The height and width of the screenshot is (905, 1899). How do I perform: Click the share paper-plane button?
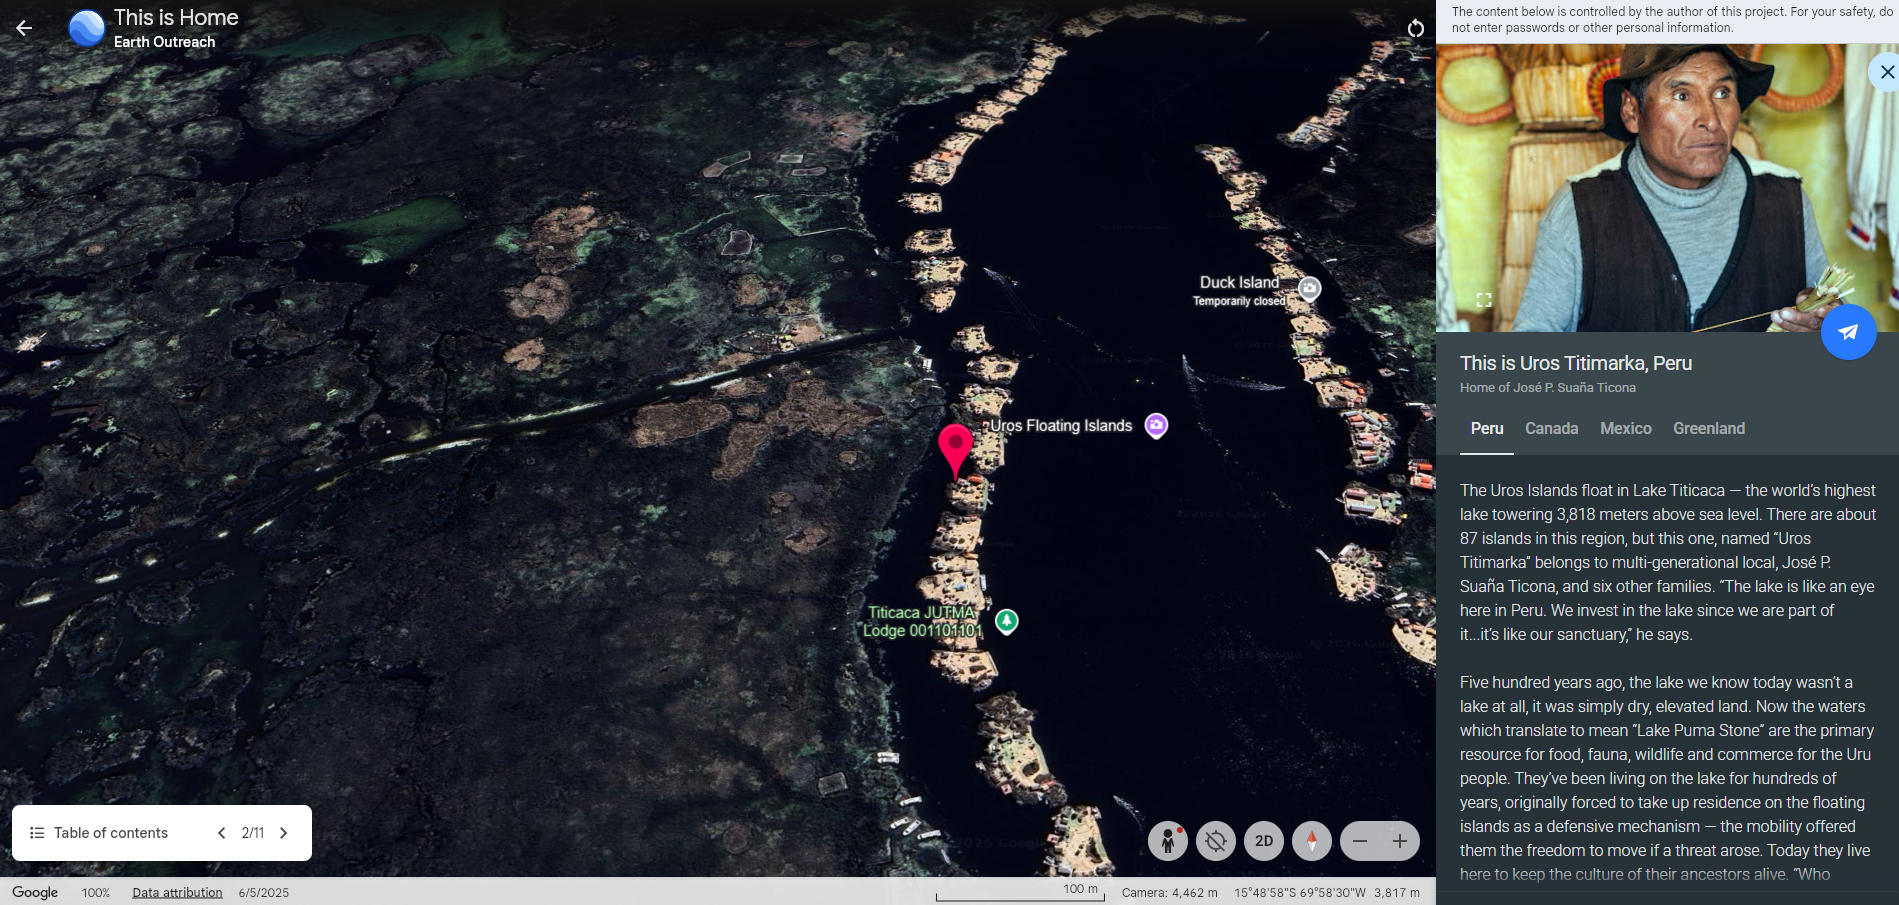coord(1849,331)
